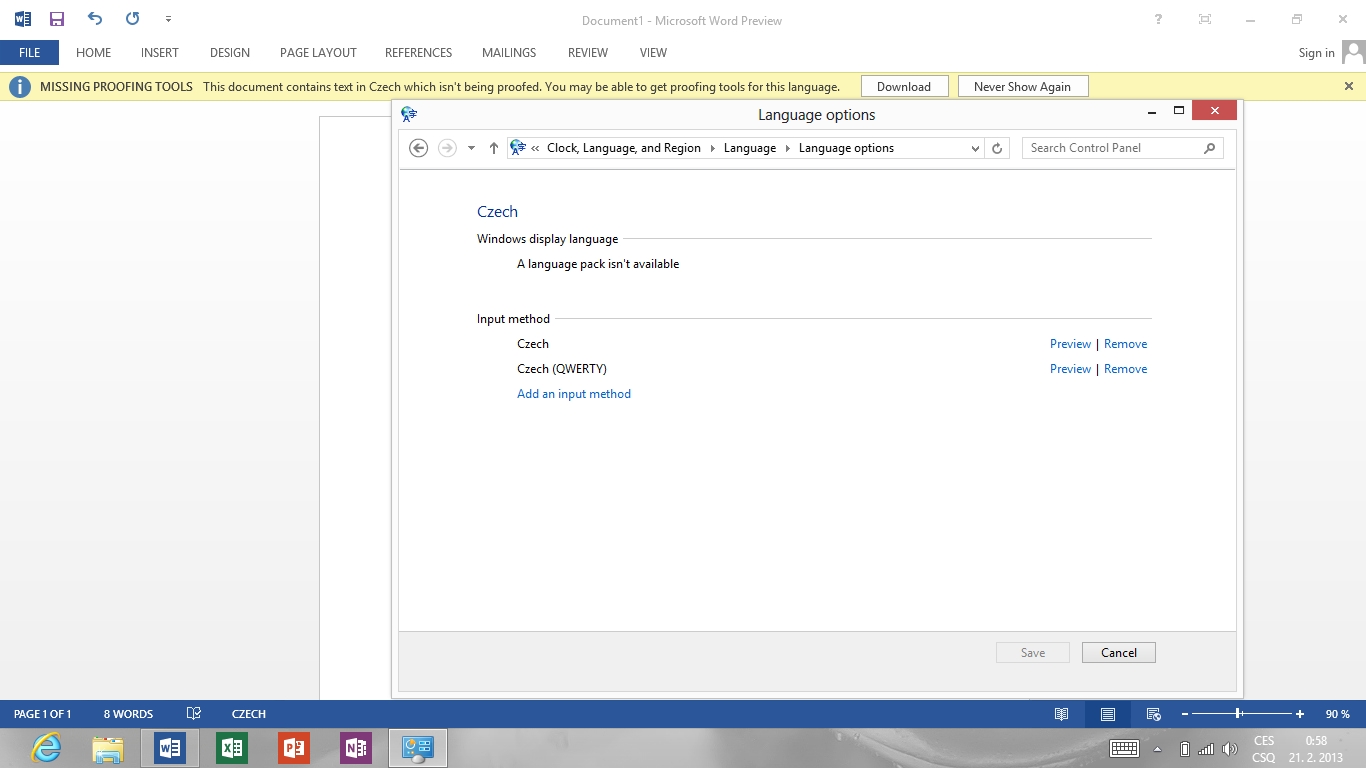Switch to Print Layout view

point(1108,714)
